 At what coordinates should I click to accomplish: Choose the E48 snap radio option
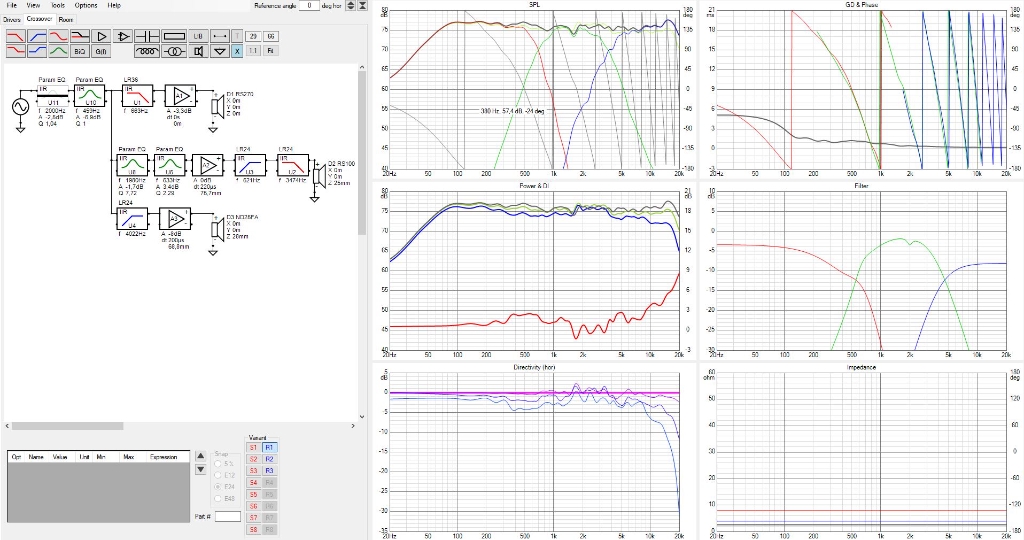(x=218, y=497)
